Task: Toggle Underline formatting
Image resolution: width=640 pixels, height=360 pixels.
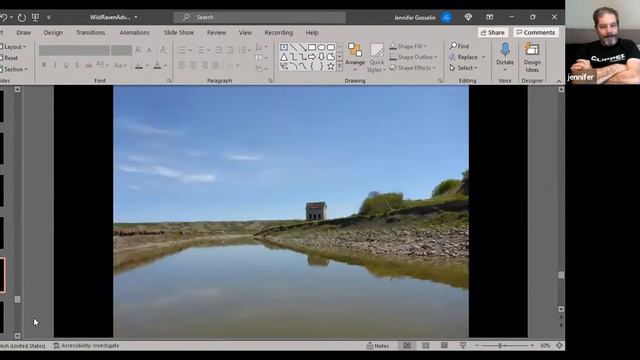Action: pyautogui.click(x=66, y=65)
